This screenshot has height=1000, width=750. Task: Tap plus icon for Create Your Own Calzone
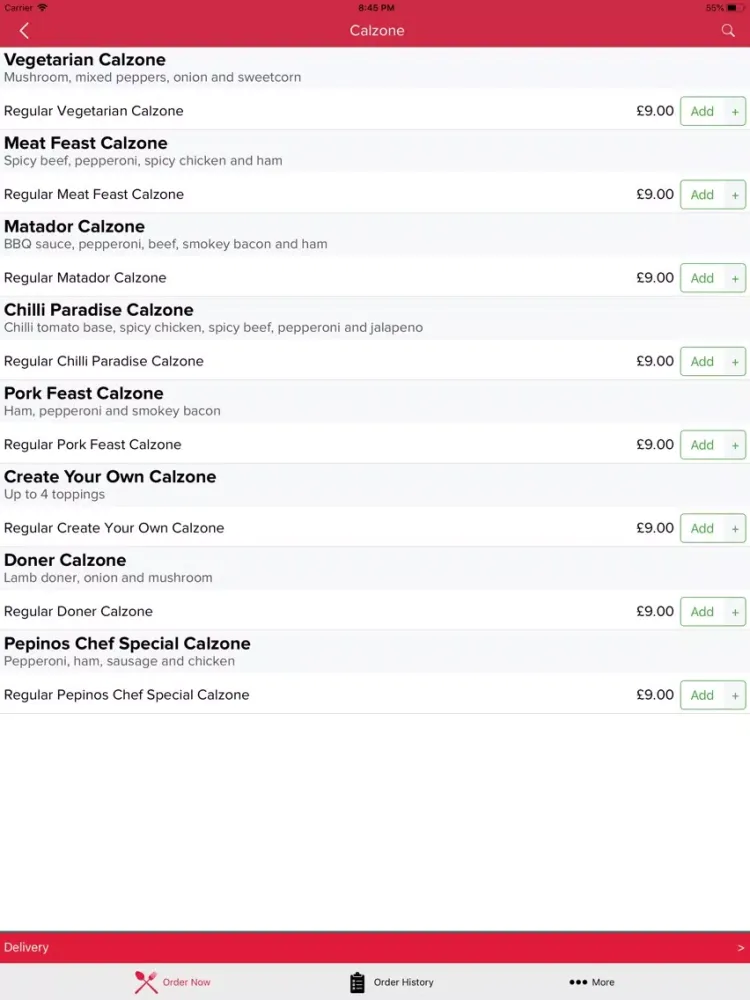pos(735,529)
